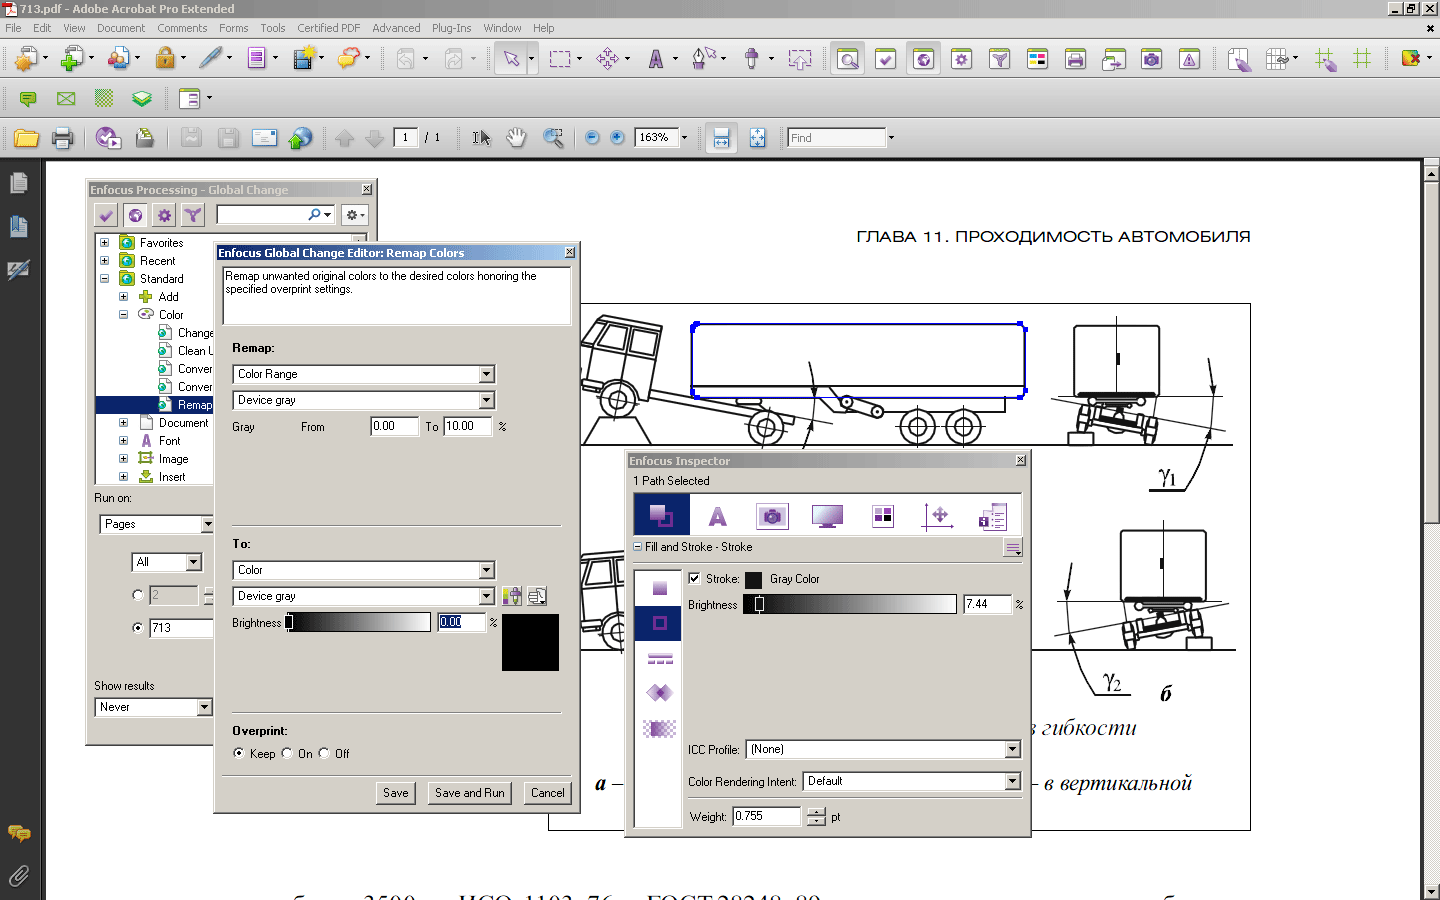Select the Stroke line style subcategory icon

pos(659,658)
